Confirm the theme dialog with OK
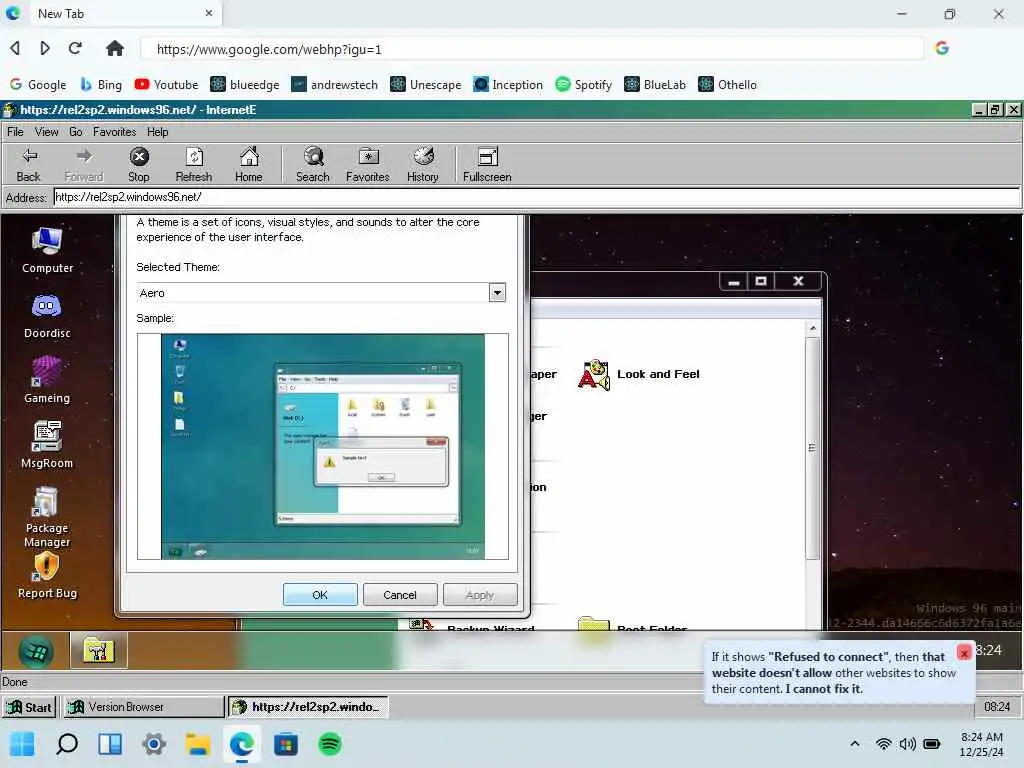Image resolution: width=1024 pixels, height=768 pixels. pos(320,595)
